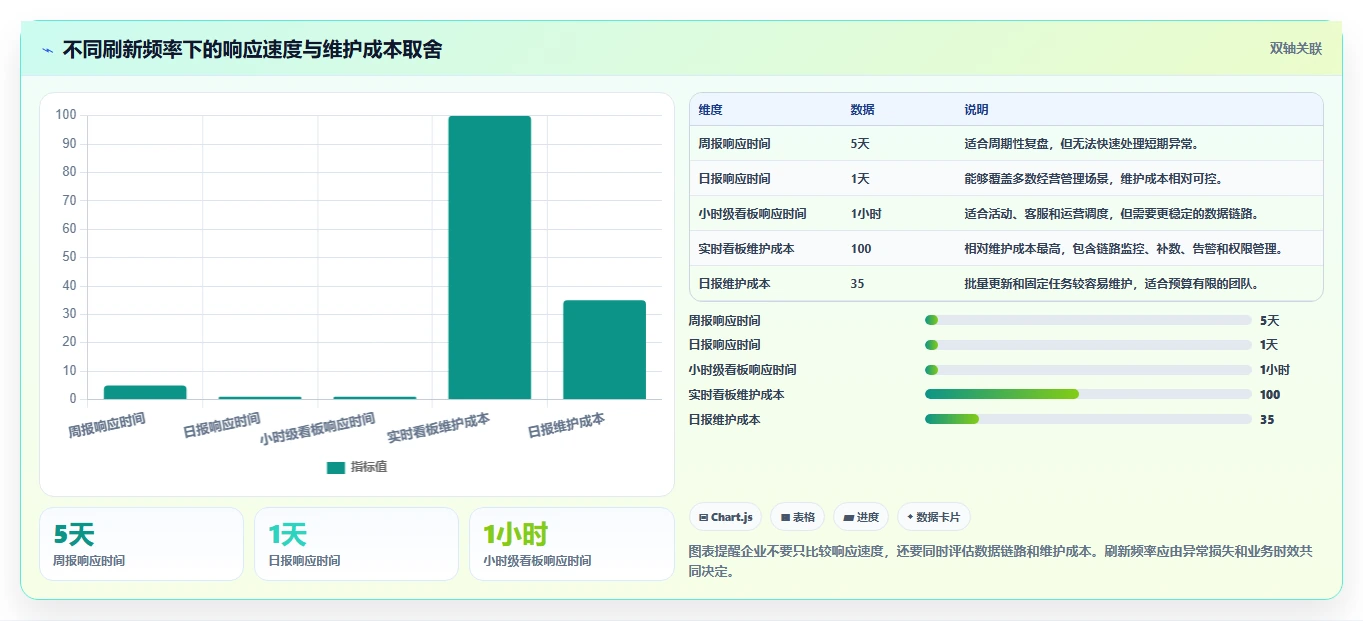
Task: Click the 双轴关联 label in header
Action: point(1296,49)
